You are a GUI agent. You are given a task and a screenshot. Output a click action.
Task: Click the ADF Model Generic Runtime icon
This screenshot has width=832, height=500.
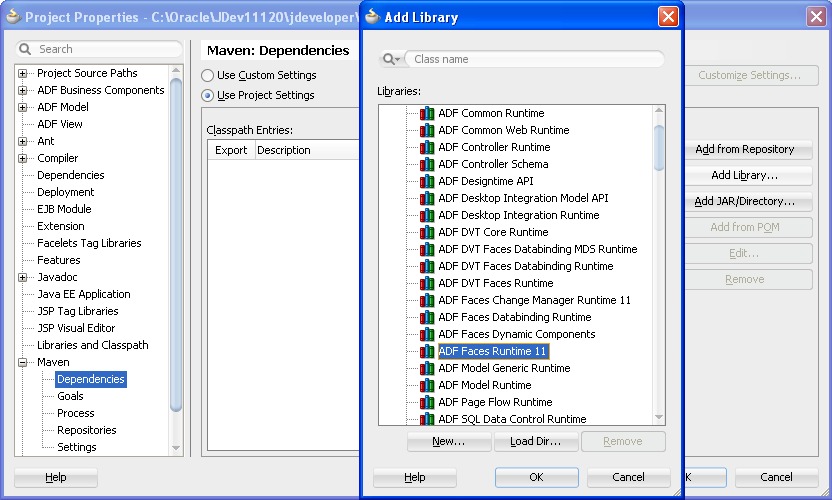(x=427, y=368)
